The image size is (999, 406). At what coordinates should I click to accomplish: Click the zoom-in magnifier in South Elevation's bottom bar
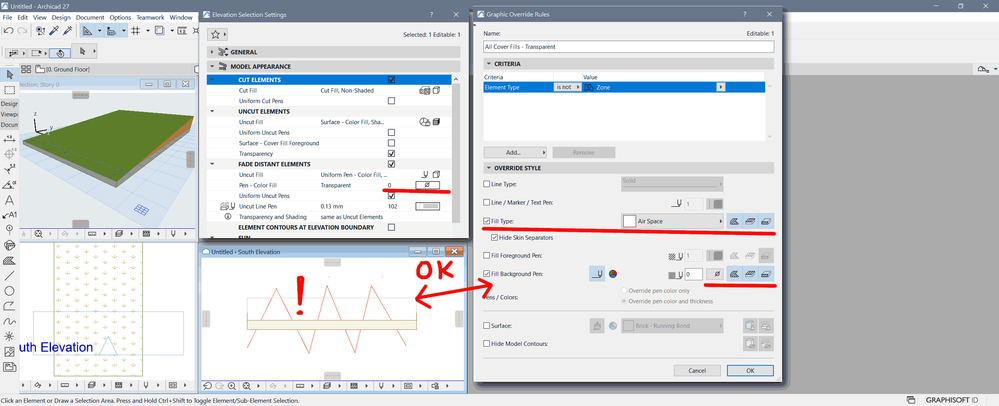pyautogui.click(x=231, y=386)
